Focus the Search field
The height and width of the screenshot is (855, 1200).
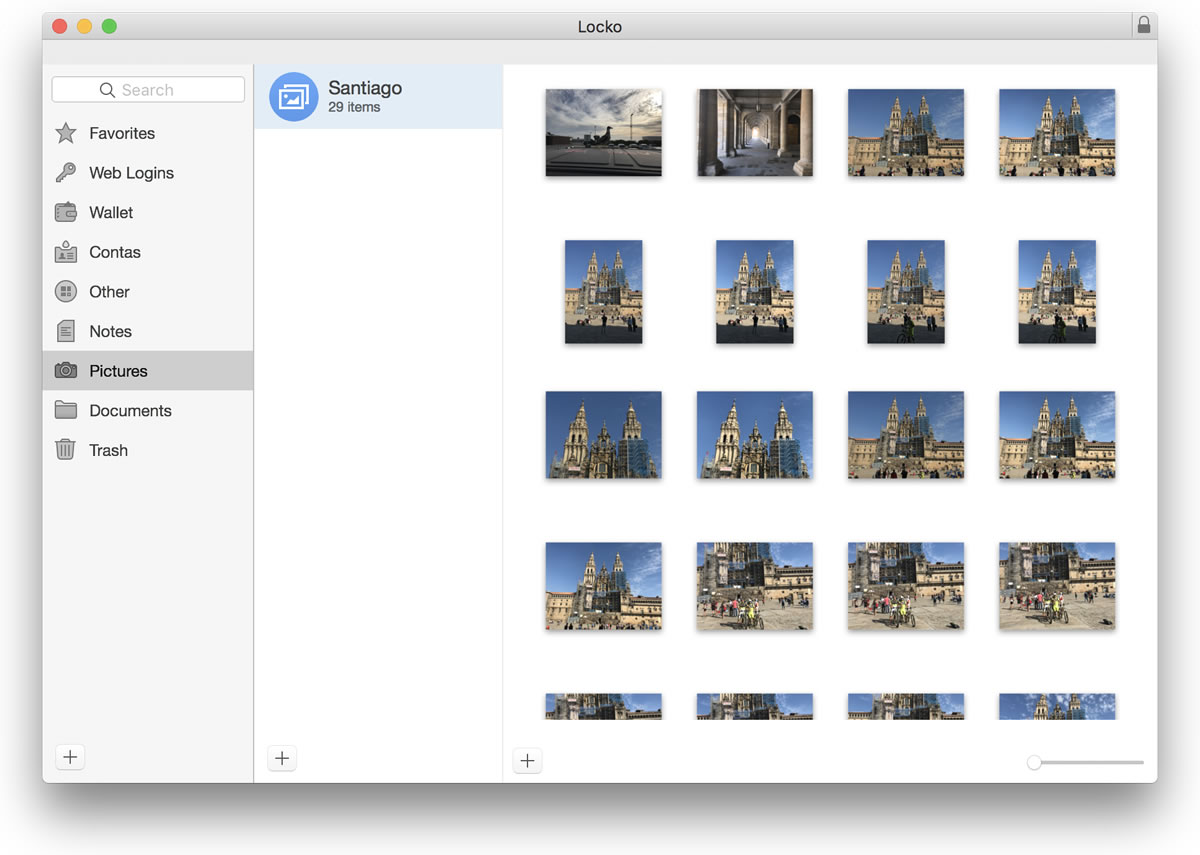point(148,90)
